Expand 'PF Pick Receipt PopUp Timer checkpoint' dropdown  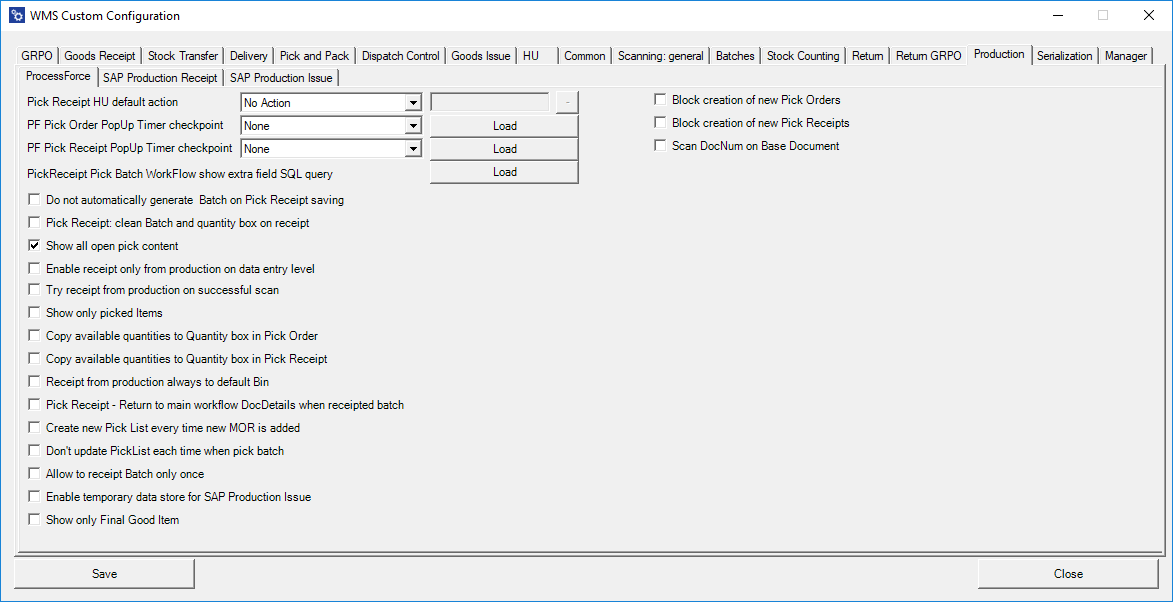413,148
